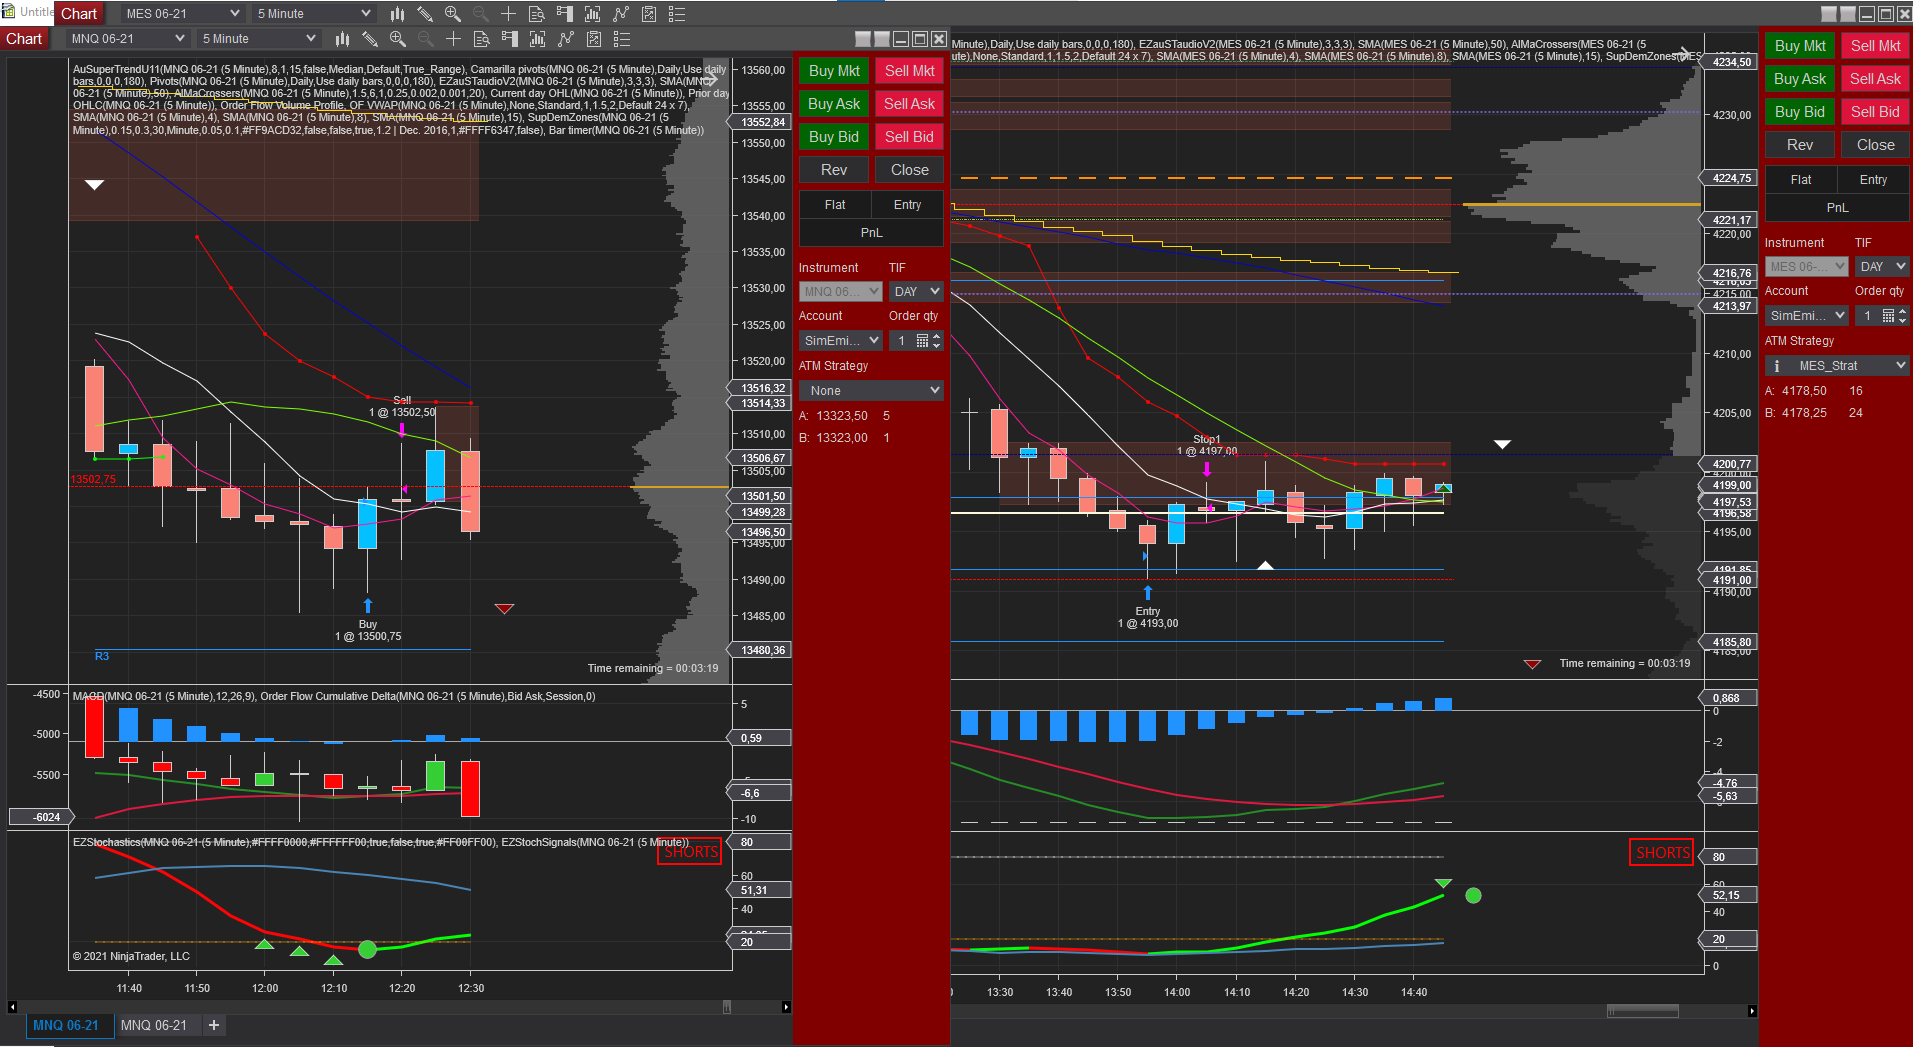Expand Account dropdown in MNQ Chart Trader
This screenshot has width=1913, height=1047.
(x=840, y=341)
